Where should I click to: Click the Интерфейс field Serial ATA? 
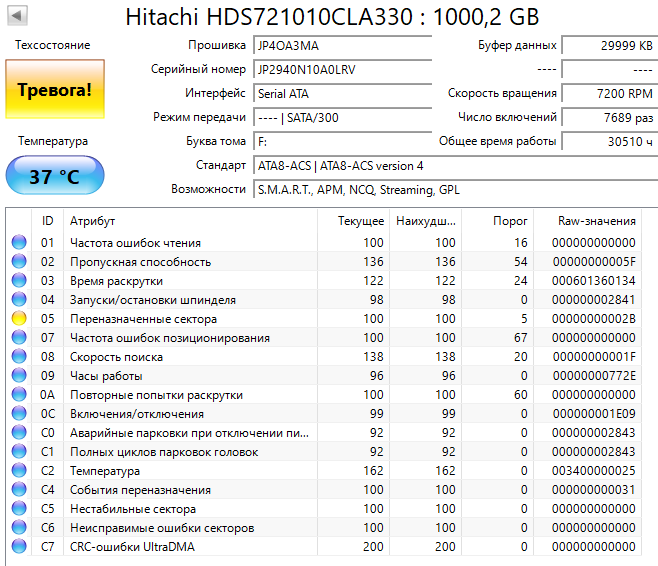(x=342, y=93)
